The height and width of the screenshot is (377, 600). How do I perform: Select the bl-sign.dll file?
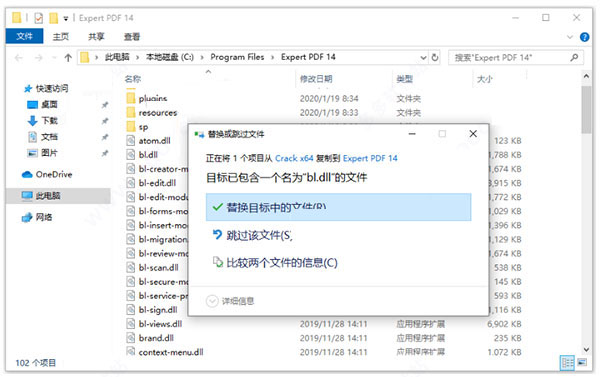click(x=158, y=310)
